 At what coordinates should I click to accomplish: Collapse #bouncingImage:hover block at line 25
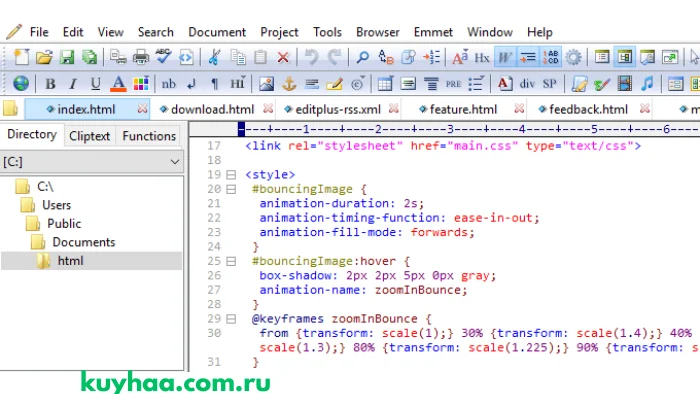click(231, 261)
